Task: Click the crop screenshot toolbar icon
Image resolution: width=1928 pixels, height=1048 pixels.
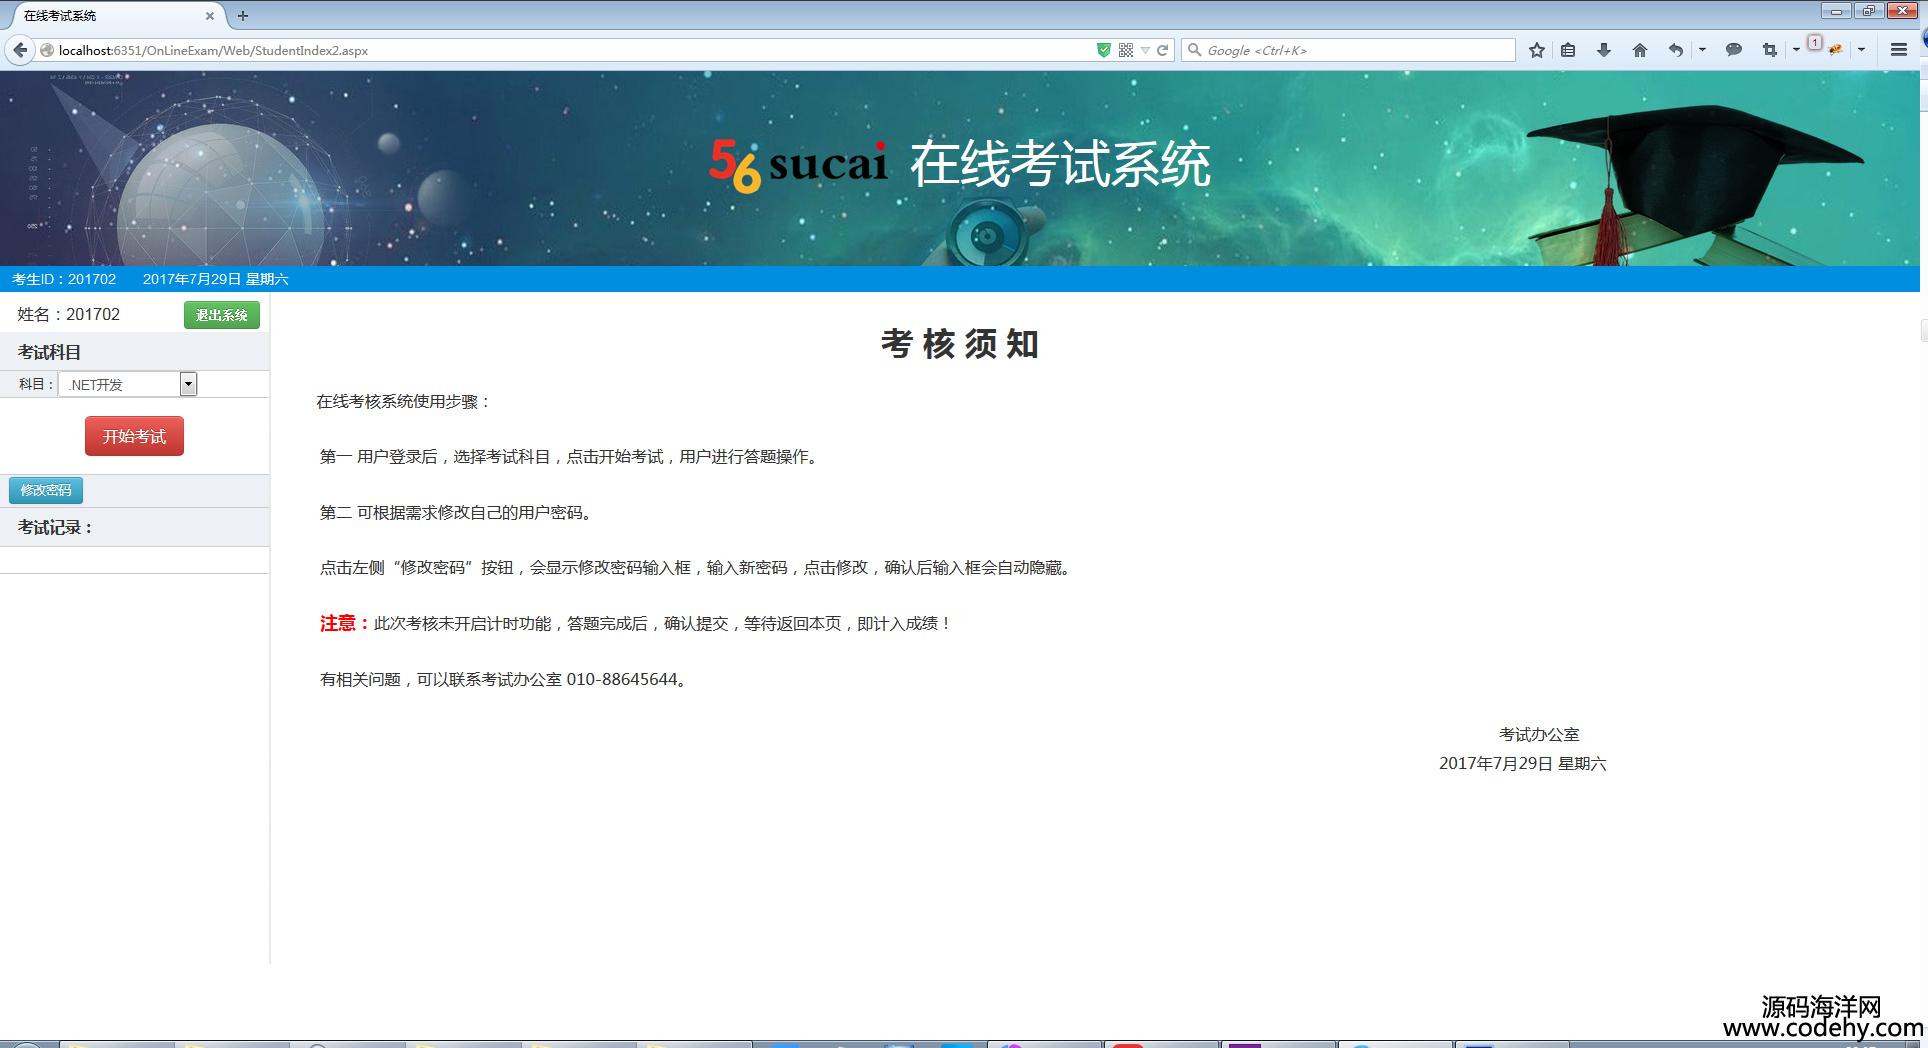Action: pyautogui.click(x=1770, y=50)
